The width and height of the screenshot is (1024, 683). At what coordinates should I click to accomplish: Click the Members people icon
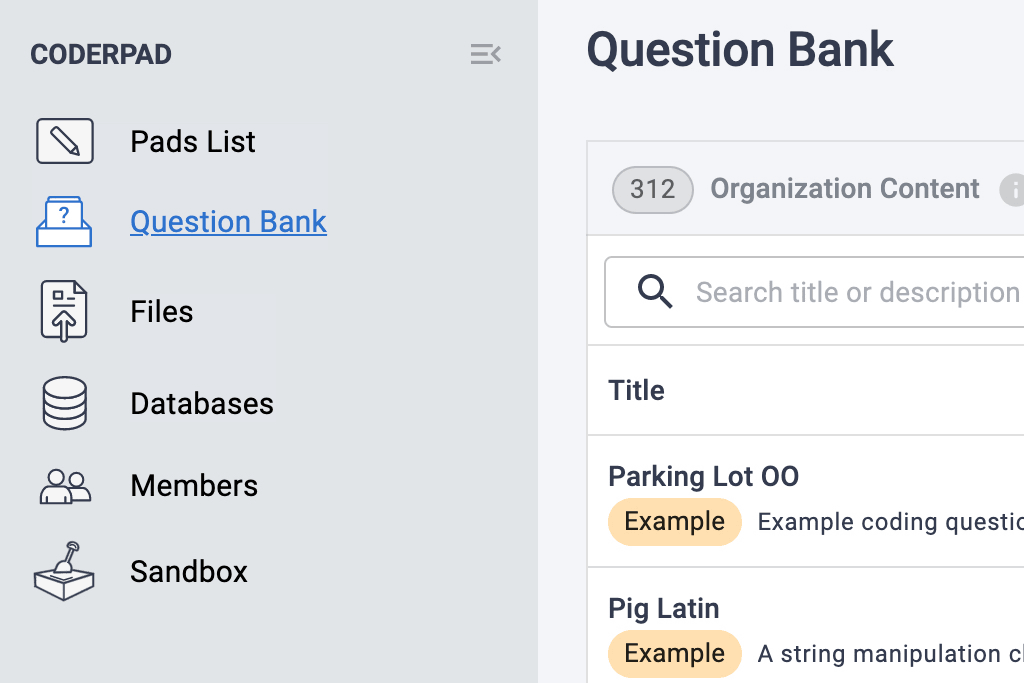(x=65, y=486)
